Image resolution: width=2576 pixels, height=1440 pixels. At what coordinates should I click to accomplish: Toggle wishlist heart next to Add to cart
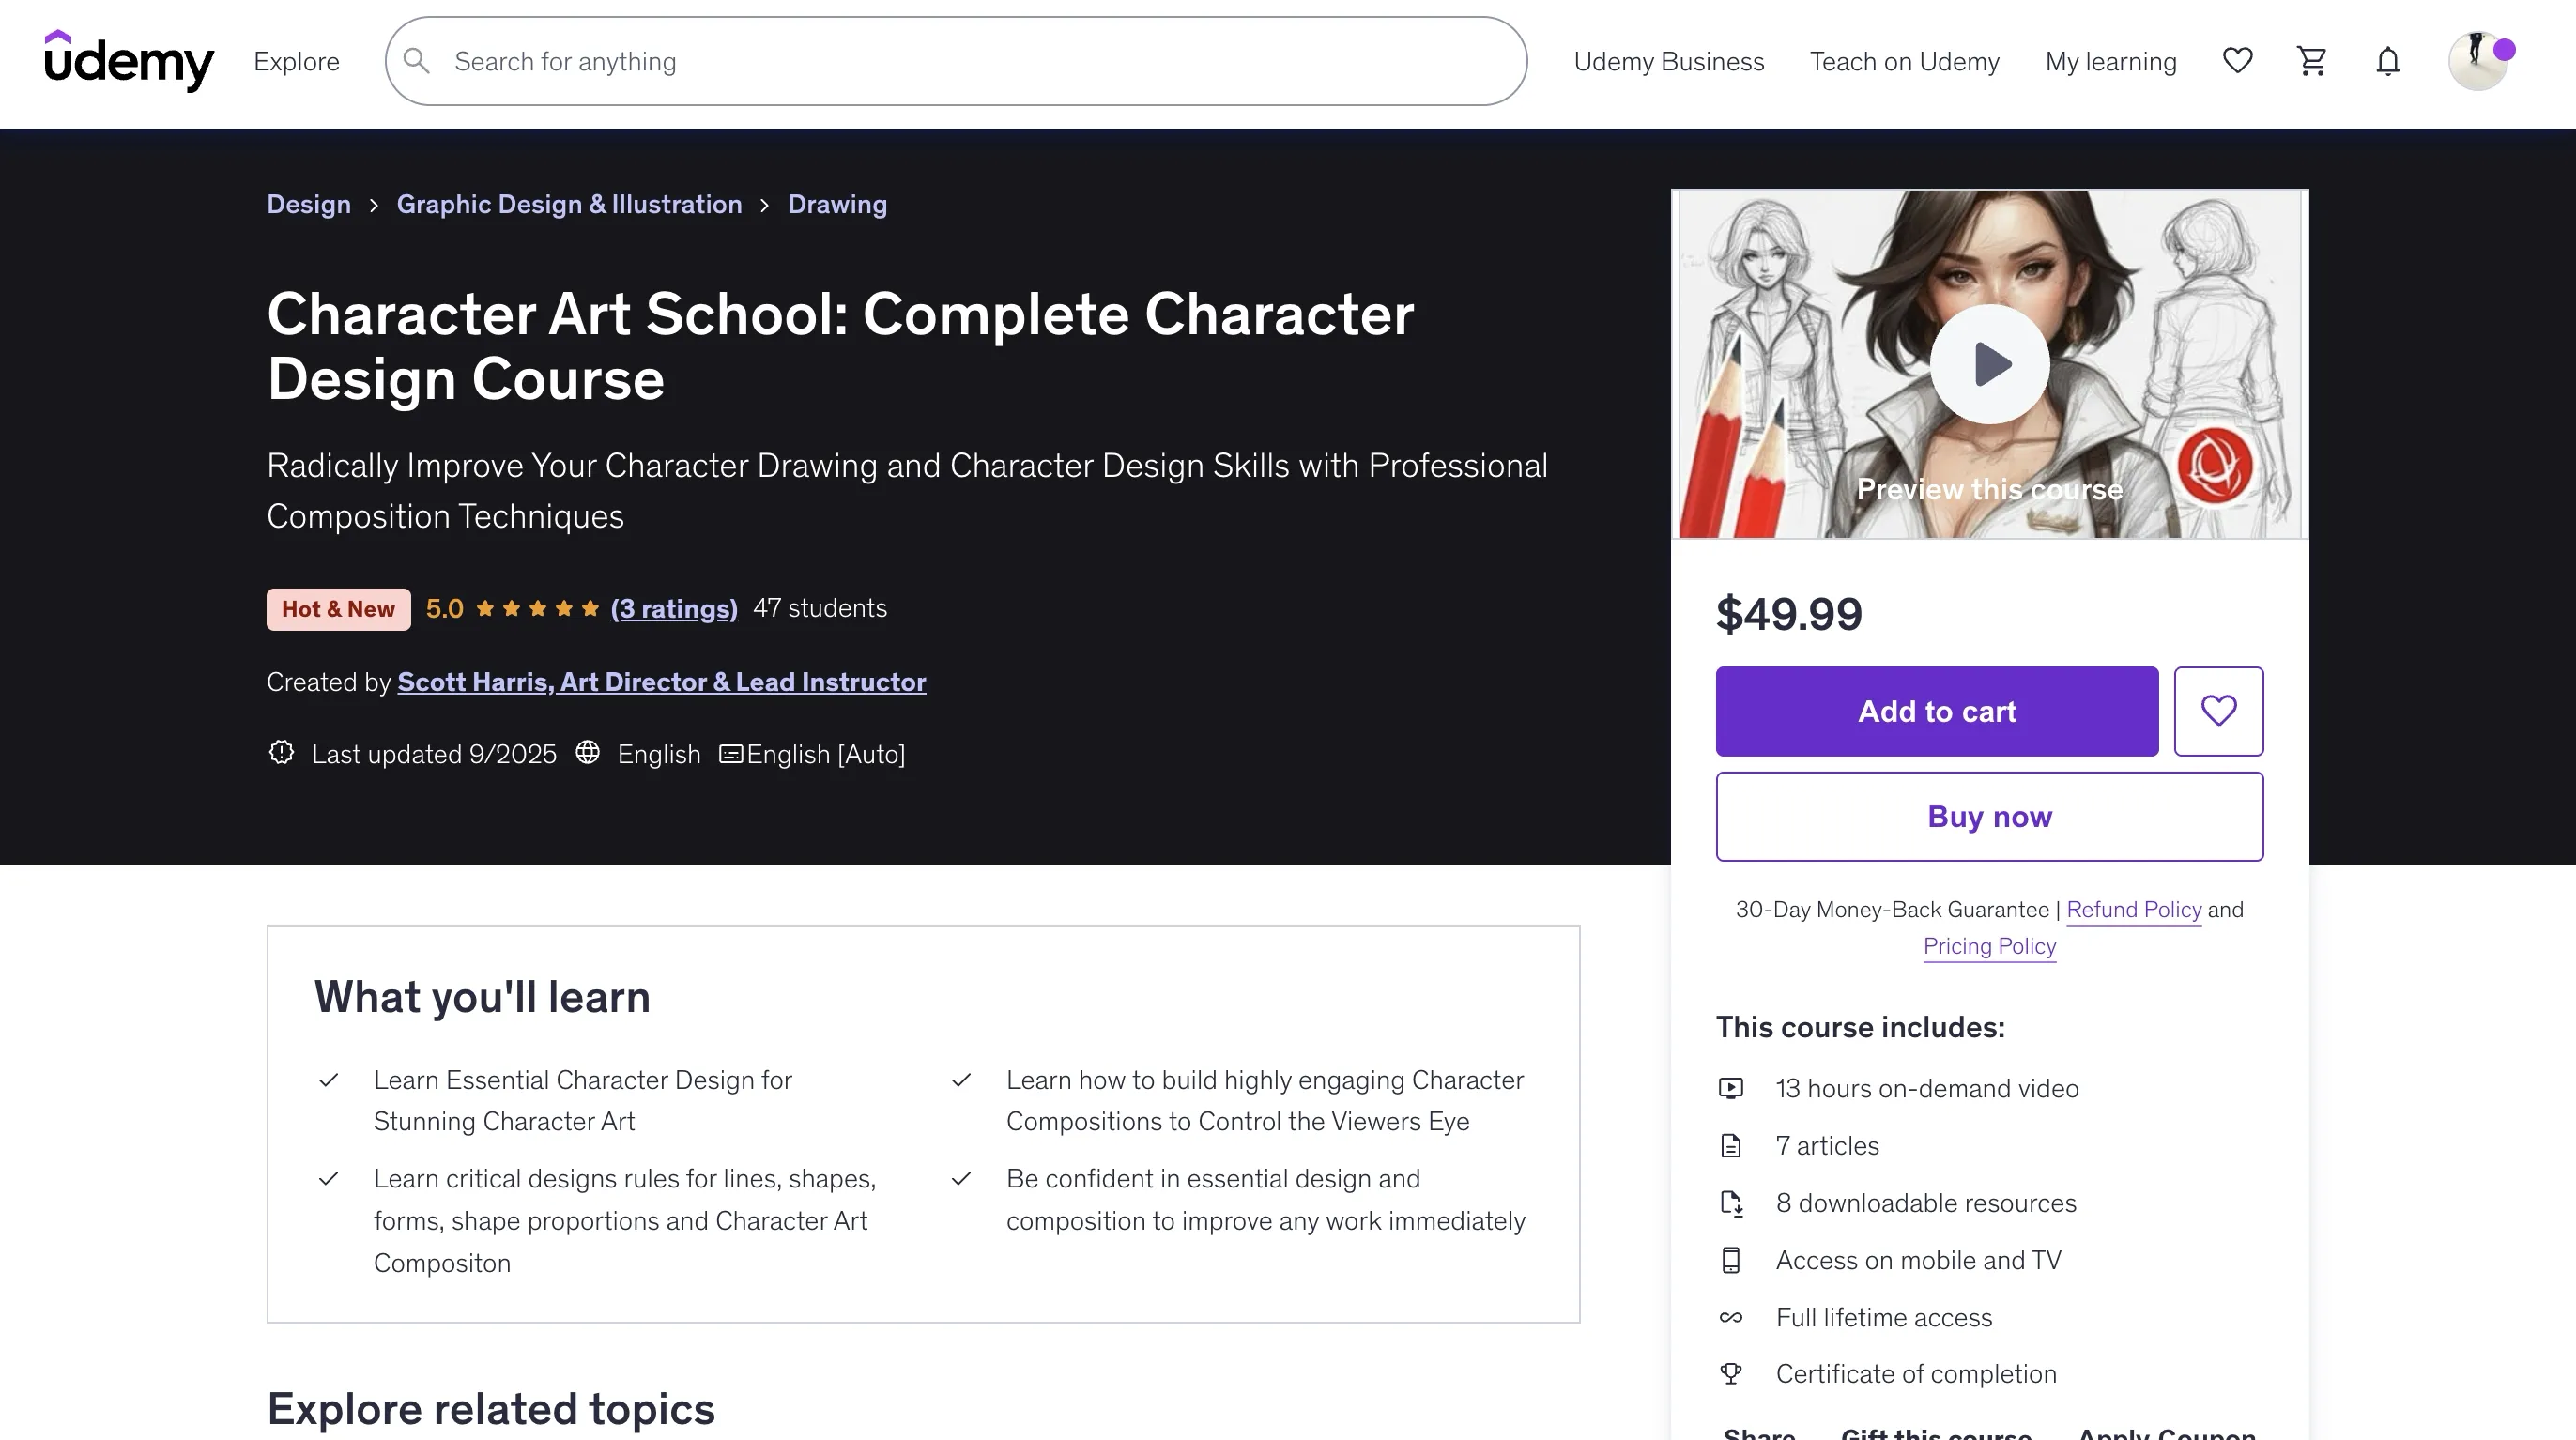(x=2218, y=711)
